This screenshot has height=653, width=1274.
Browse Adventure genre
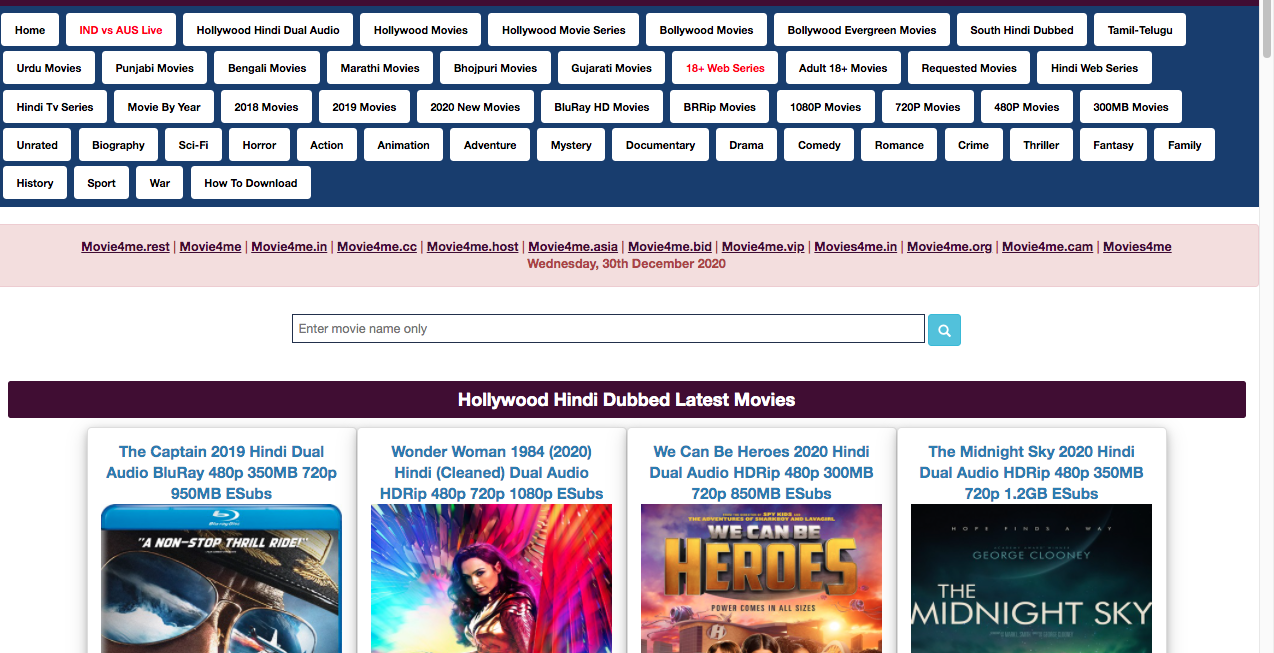point(490,145)
